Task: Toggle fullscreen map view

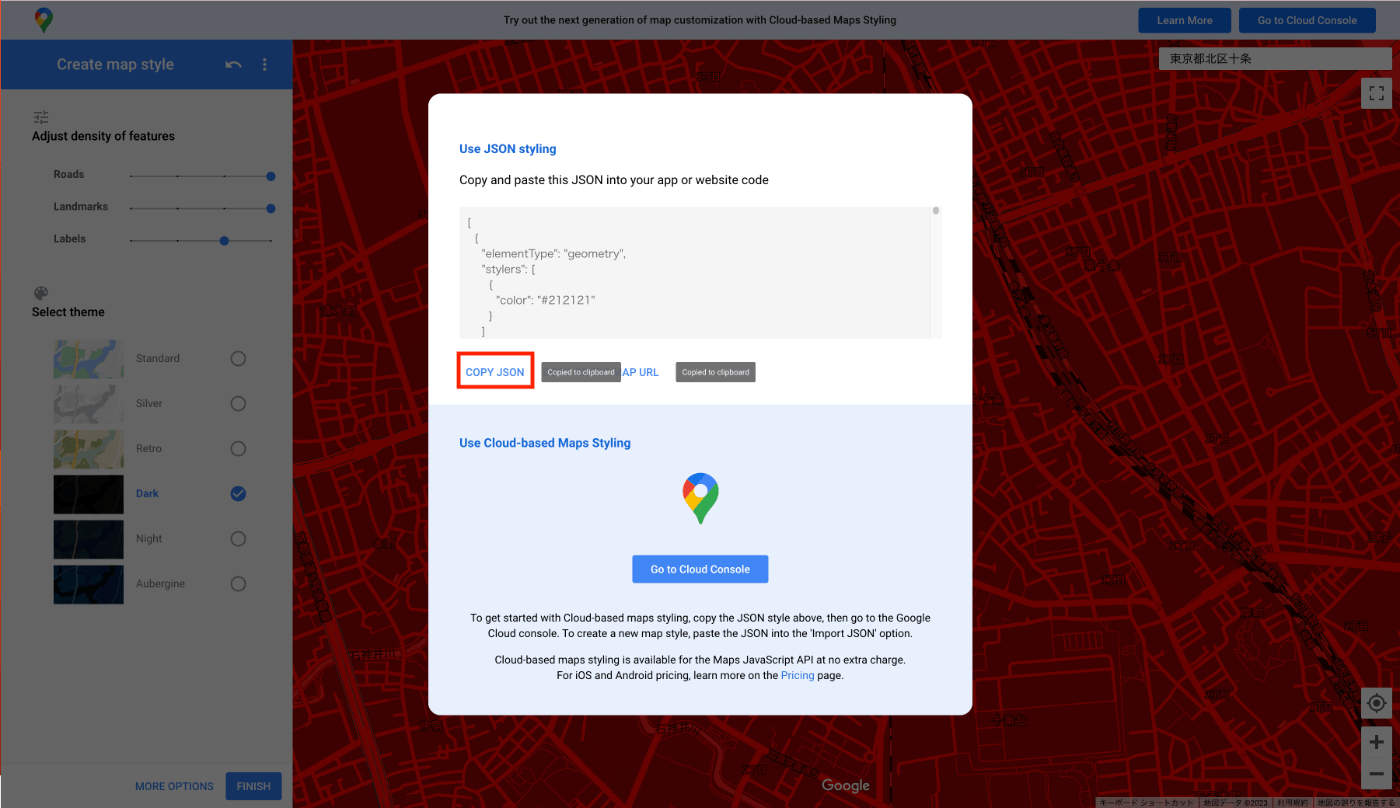Action: [1377, 93]
